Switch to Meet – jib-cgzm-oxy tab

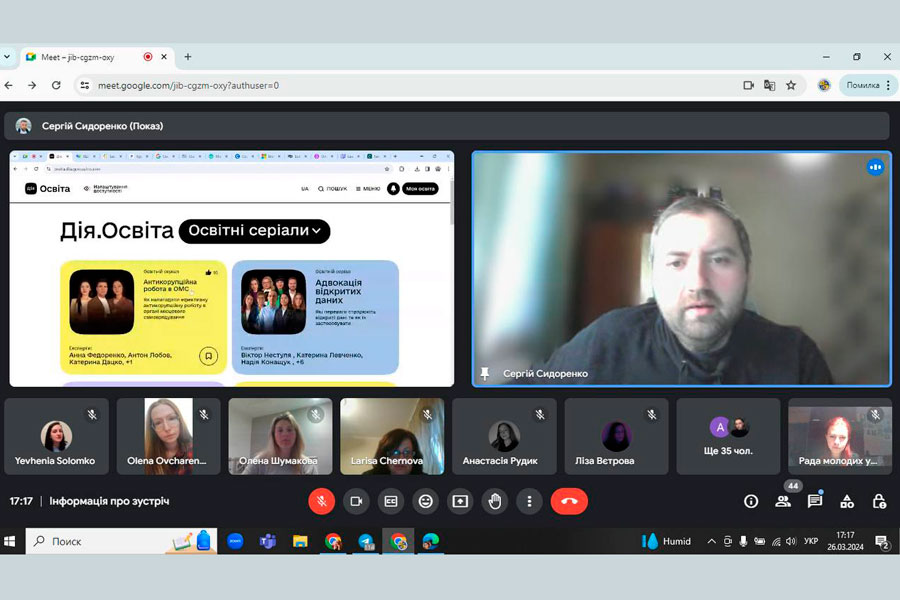98,57
